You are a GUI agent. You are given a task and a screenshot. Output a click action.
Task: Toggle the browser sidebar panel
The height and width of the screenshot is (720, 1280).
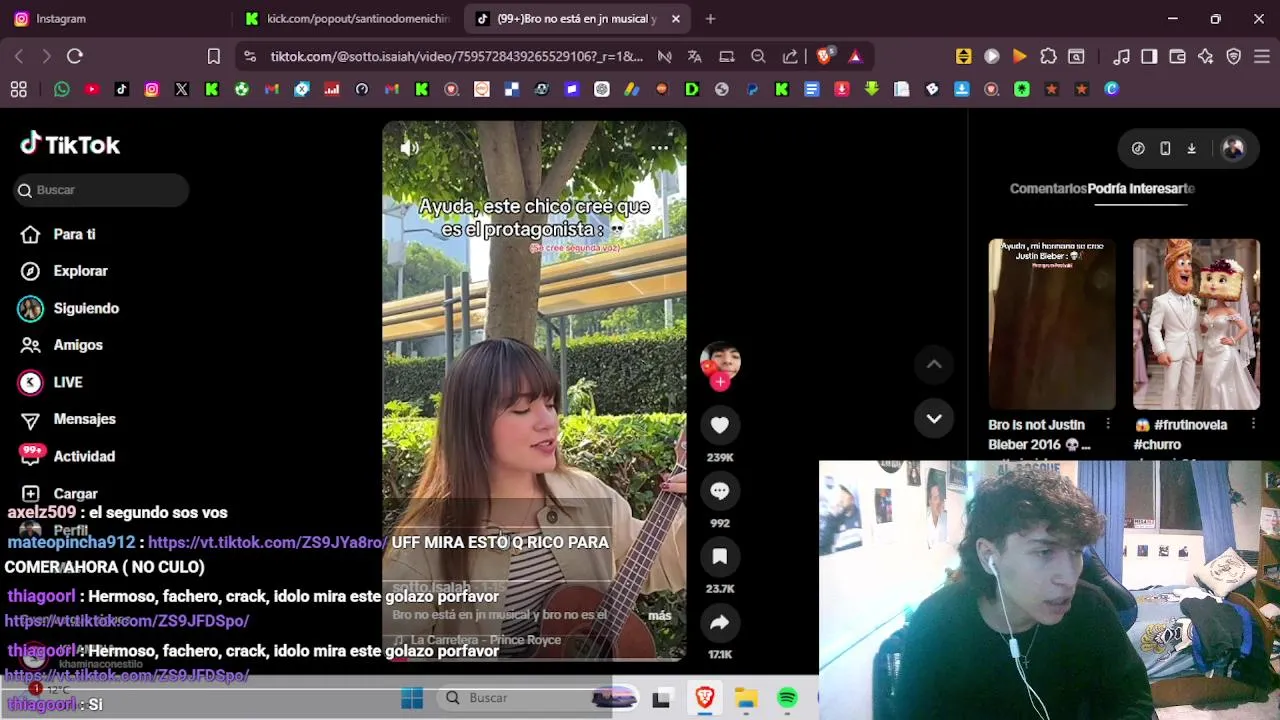tap(1149, 56)
